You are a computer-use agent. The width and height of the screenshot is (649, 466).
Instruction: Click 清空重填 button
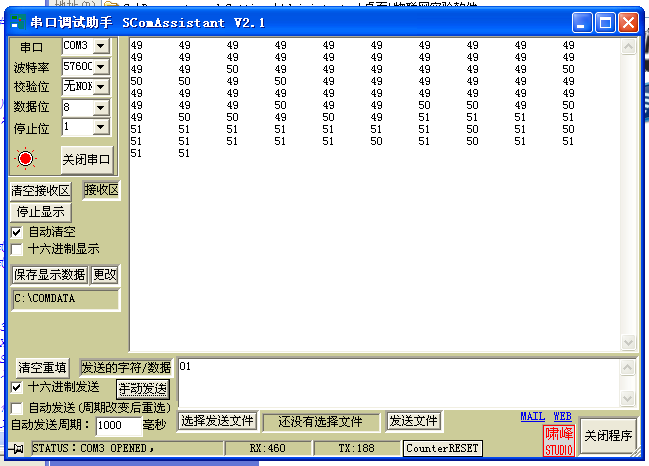tap(42, 368)
